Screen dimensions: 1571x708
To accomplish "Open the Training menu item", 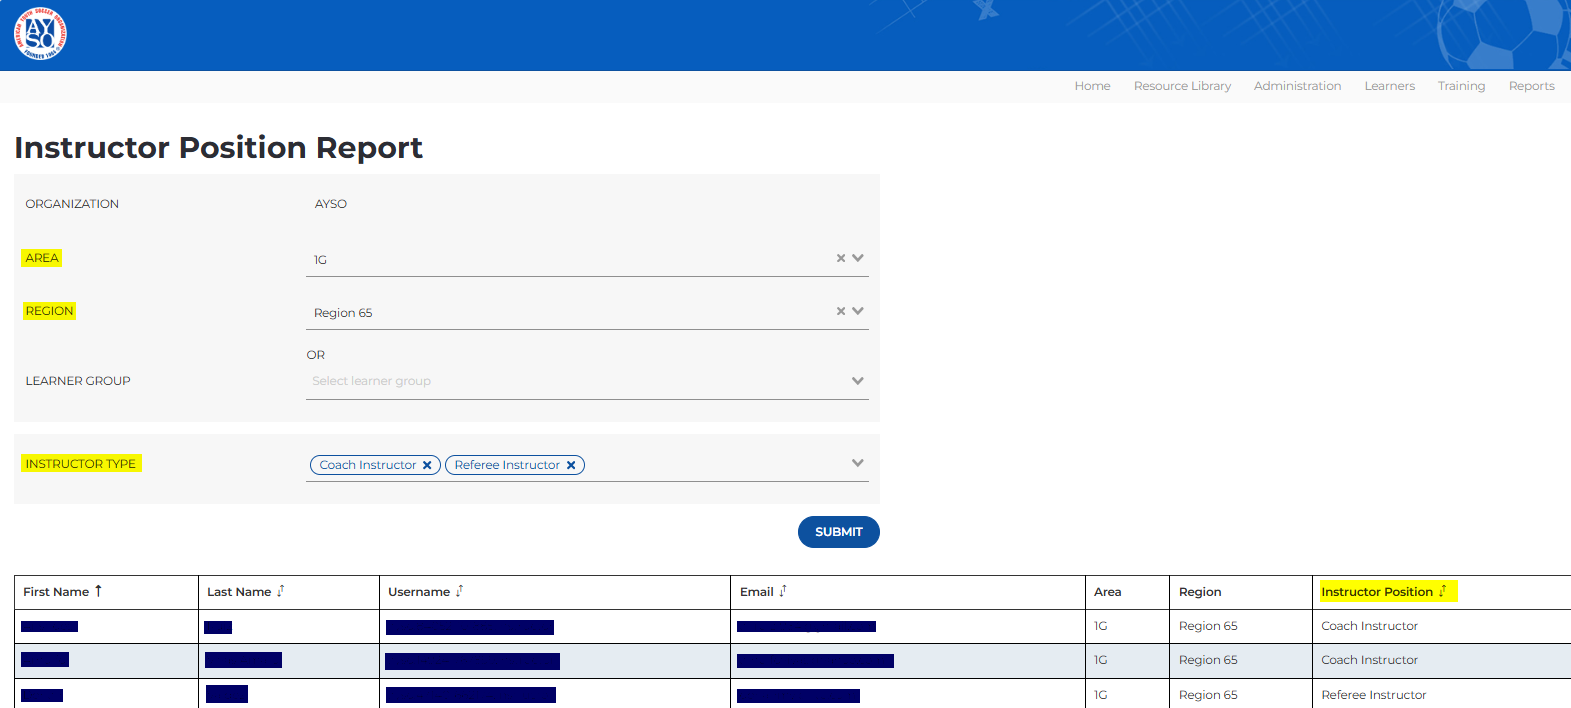I will click(x=1461, y=86).
